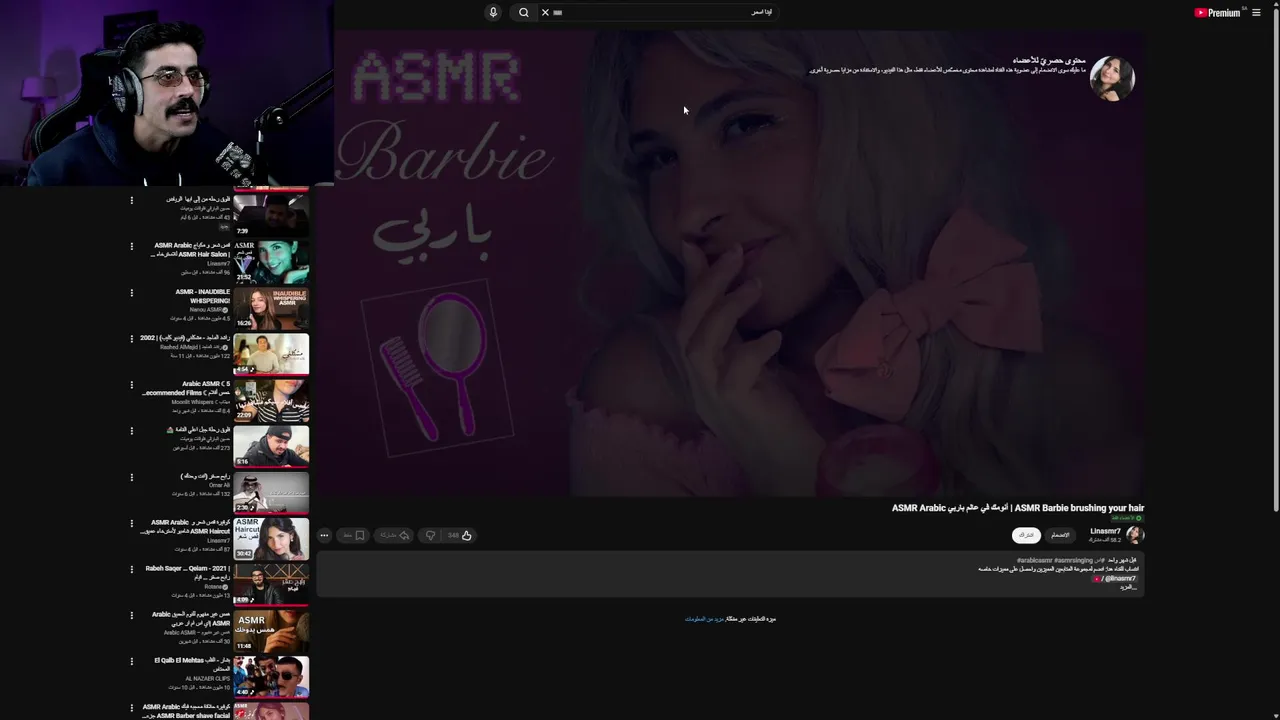Open the El Qalb El Mehtas thumbnail
This screenshot has height=720, width=1280.
[x=271, y=676]
